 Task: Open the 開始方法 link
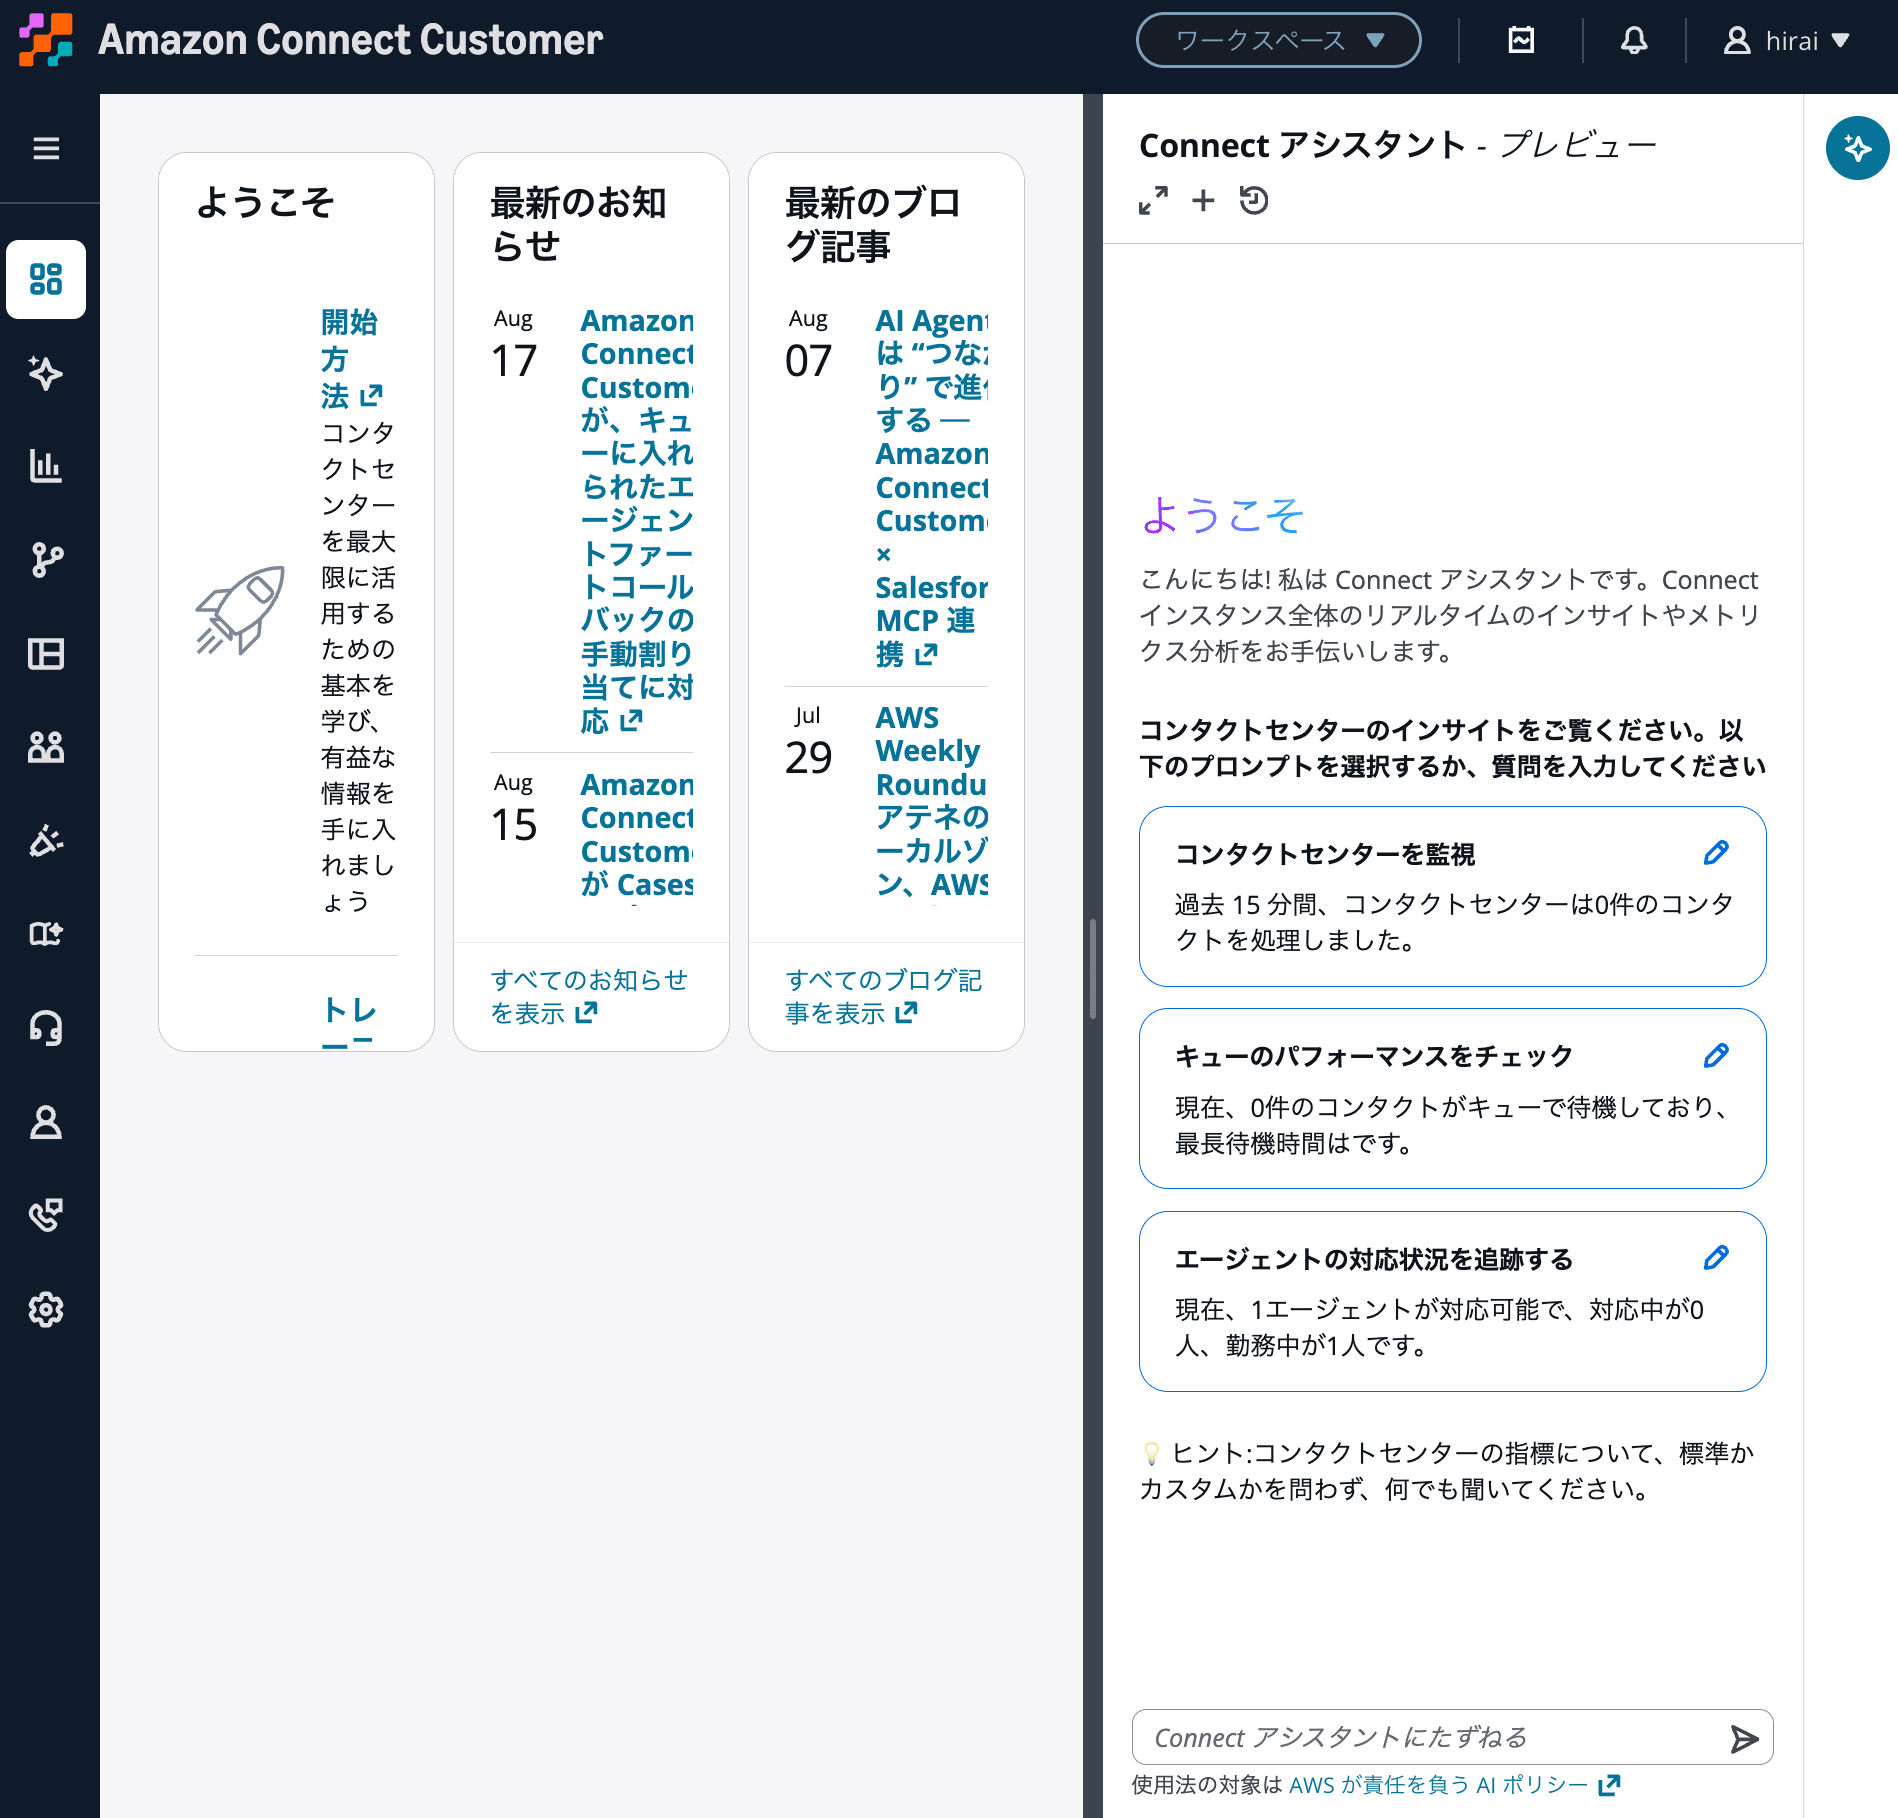[351, 359]
